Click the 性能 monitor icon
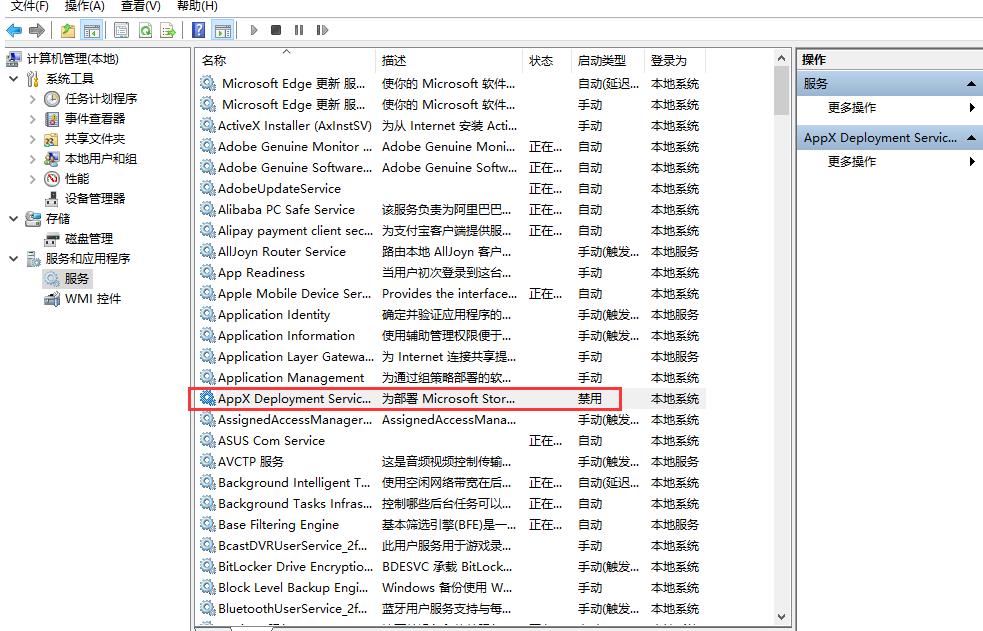 coord(52,179)
